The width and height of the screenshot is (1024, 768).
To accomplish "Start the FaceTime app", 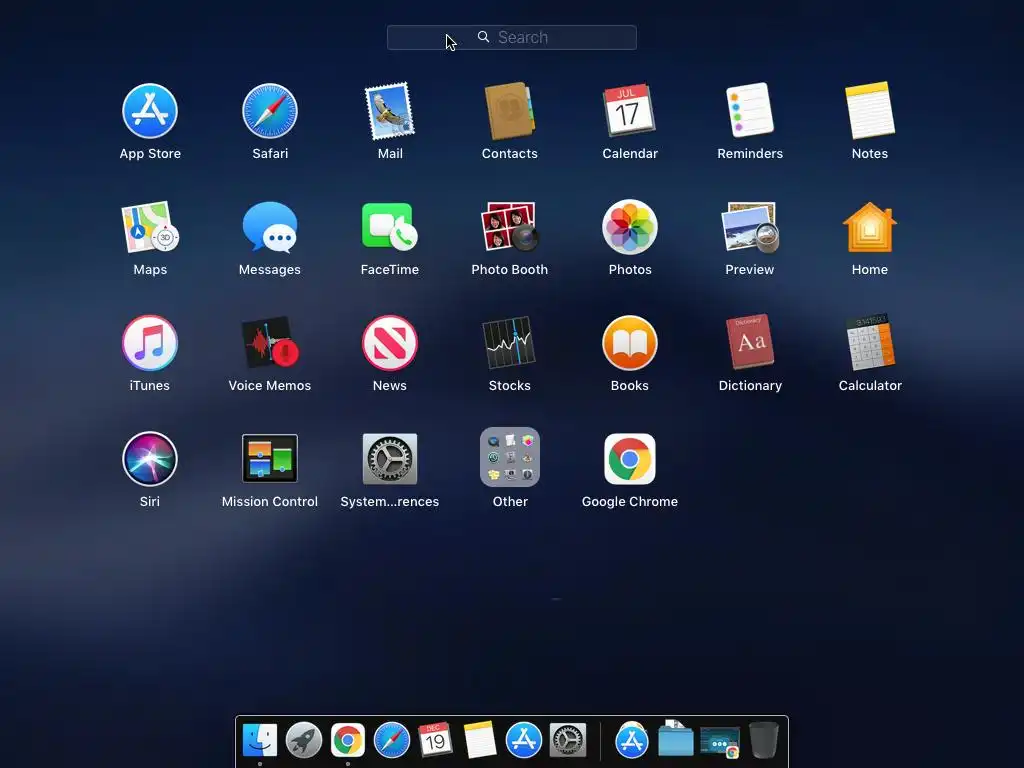I will pos(390,227).
